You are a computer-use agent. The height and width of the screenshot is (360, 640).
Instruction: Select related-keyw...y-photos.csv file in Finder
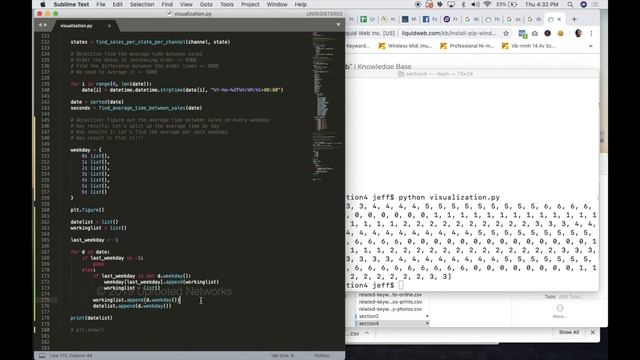point(390,309)
